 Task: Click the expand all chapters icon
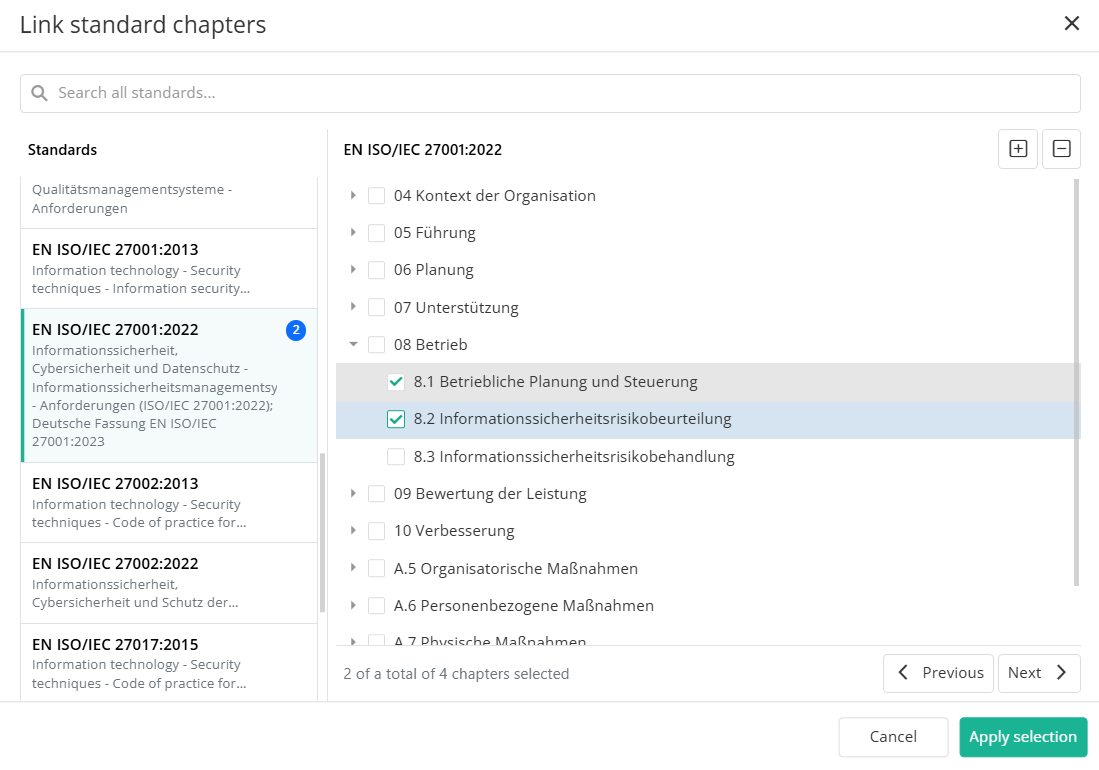point(1018,149)
